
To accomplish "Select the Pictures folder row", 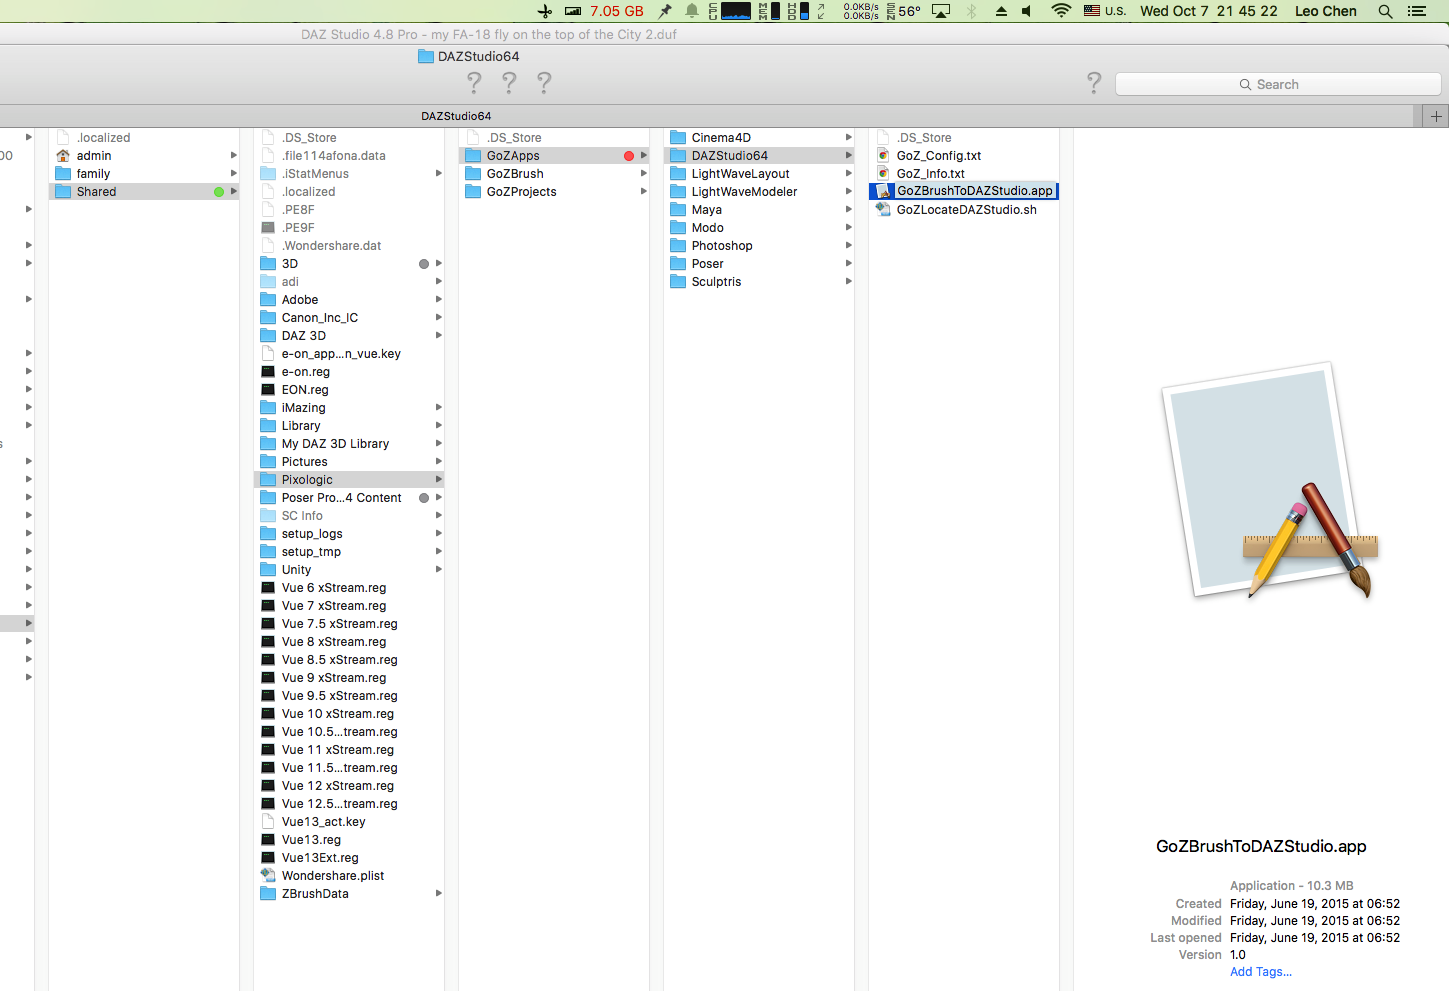I will coord(349,461).
